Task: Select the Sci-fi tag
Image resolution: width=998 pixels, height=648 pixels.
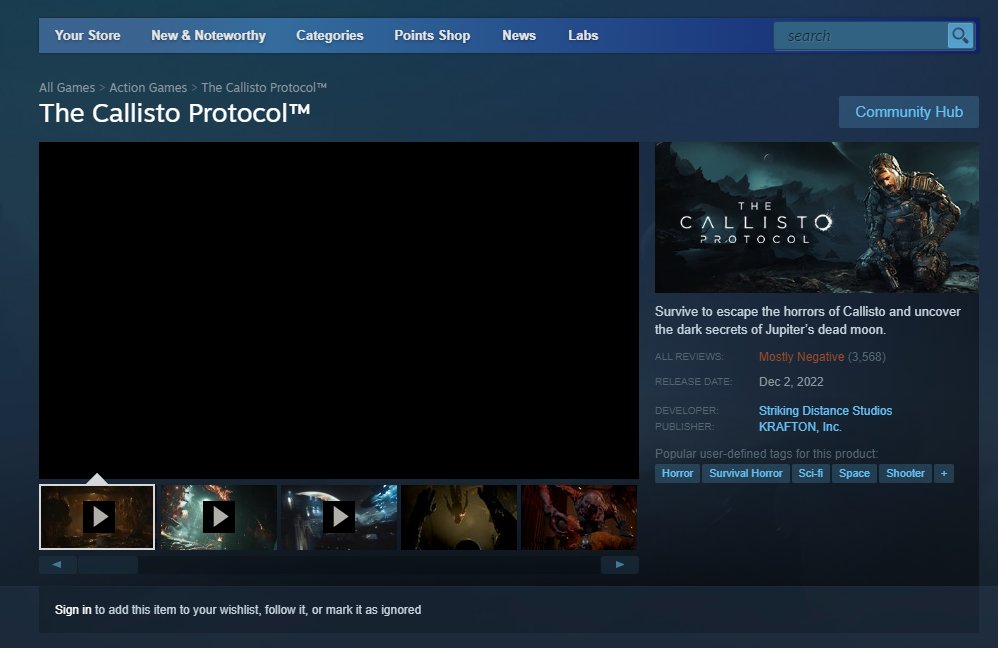Action: [810, 474]
